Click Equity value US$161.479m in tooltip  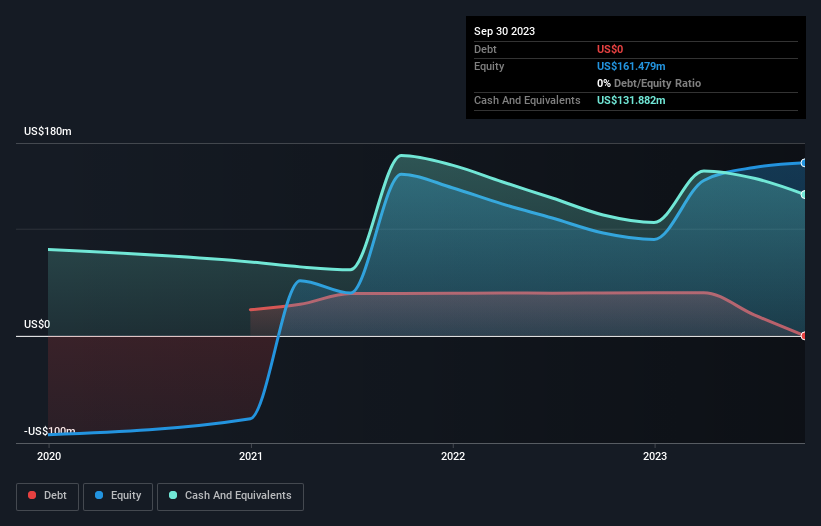point(631,66)
